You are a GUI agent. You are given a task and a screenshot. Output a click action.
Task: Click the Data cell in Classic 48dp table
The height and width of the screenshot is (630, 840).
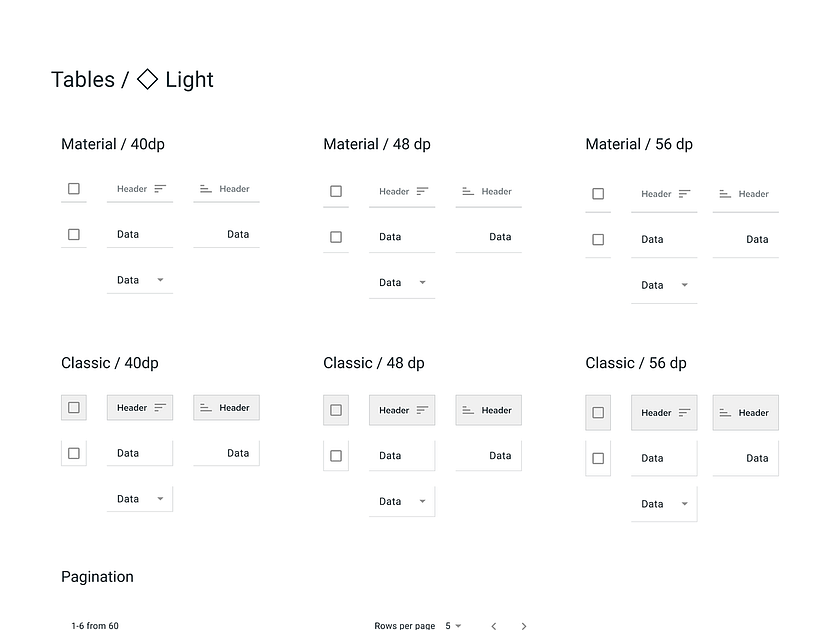[402, 456]
